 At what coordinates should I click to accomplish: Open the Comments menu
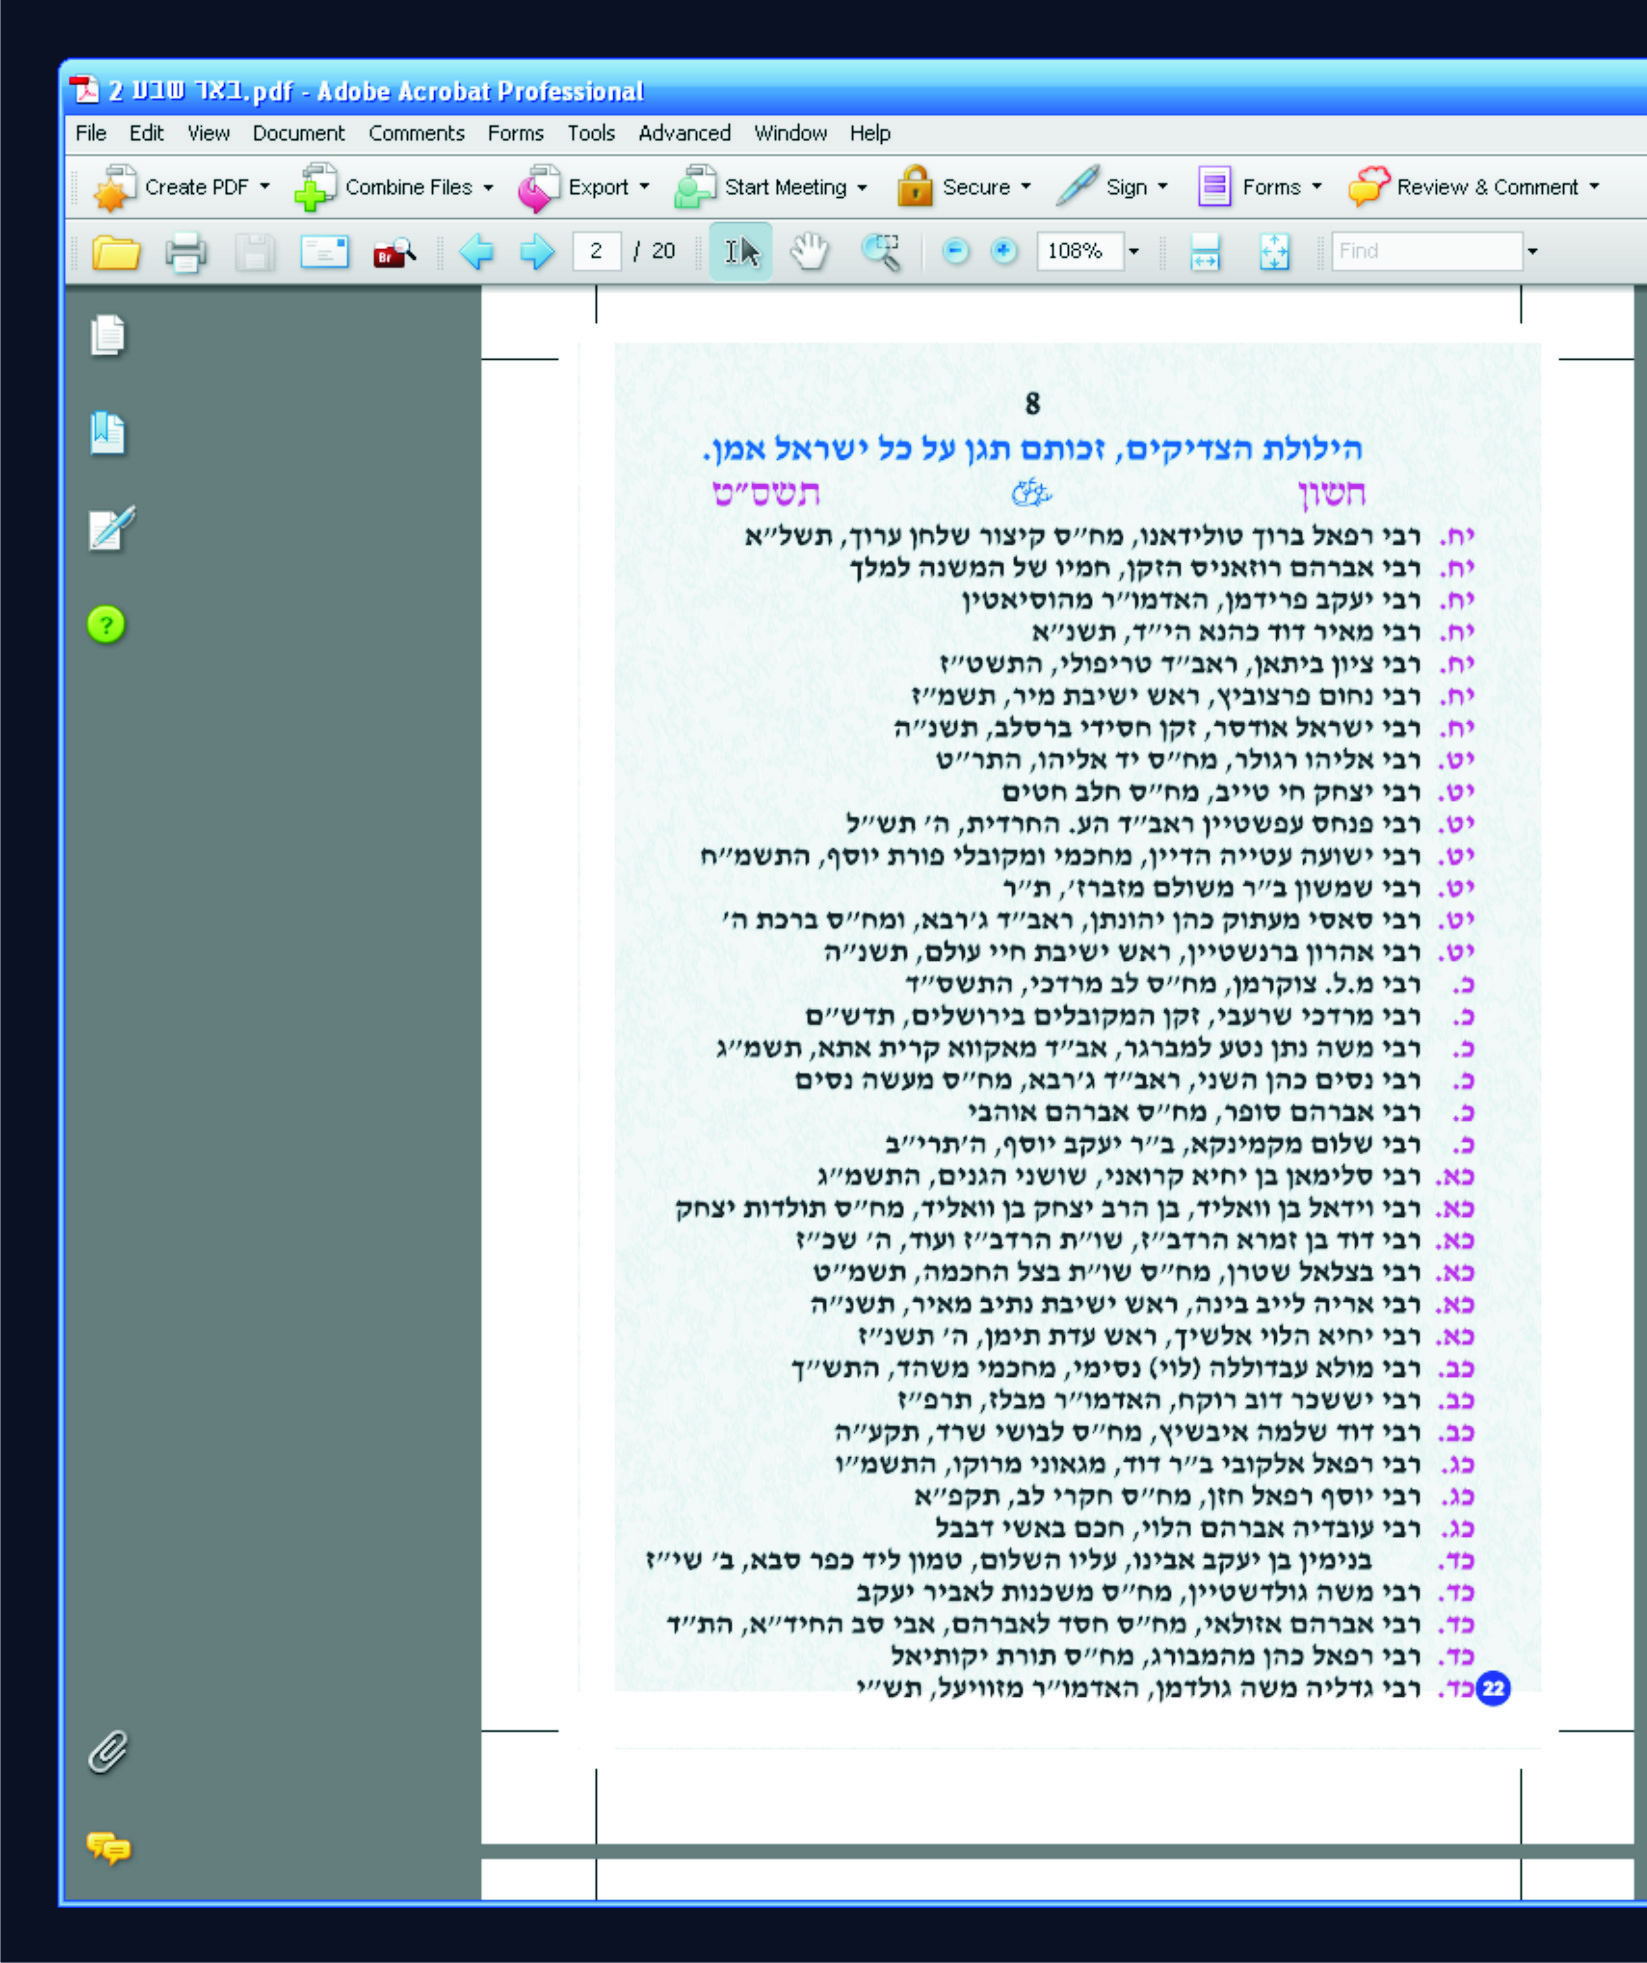click(417, 133)
